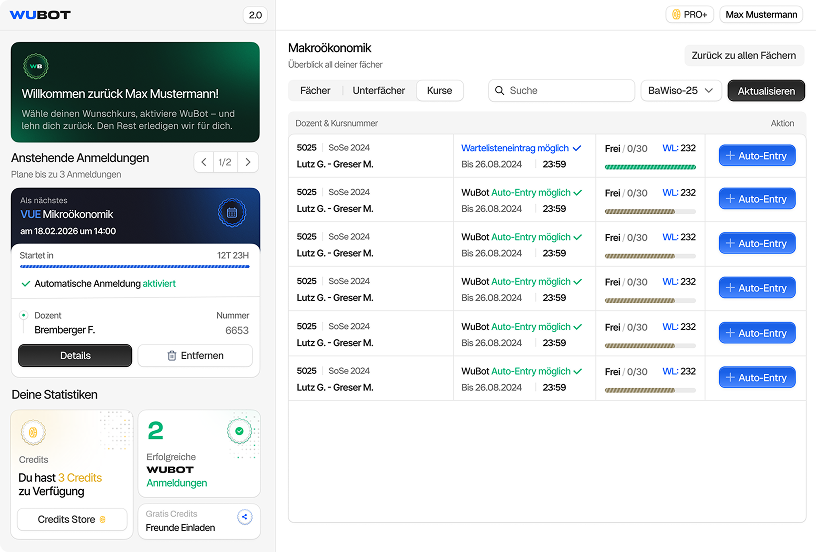Click the lecturer name Bremberger F.
This screenshot has height=552, width=816.
(65, 330)
